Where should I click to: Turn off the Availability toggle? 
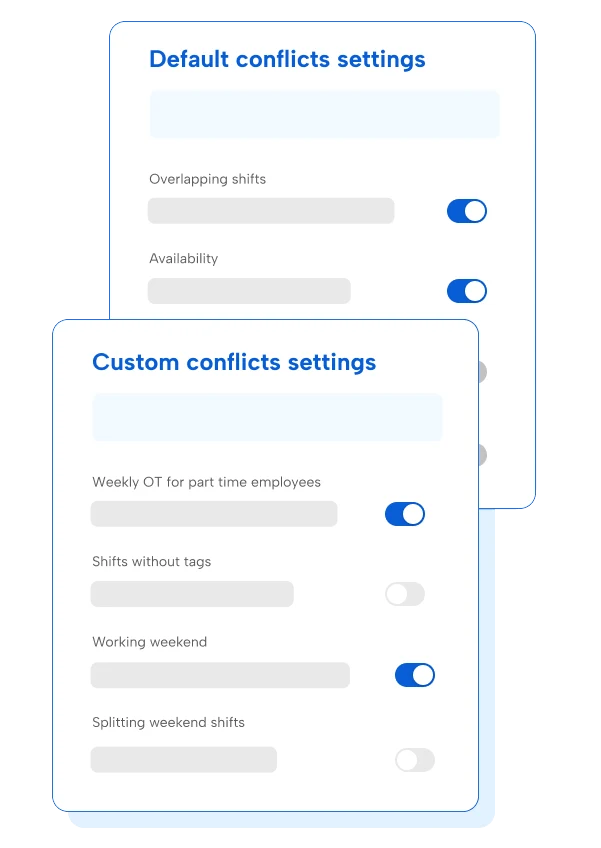pyautogui.click(x=466, y=291)
